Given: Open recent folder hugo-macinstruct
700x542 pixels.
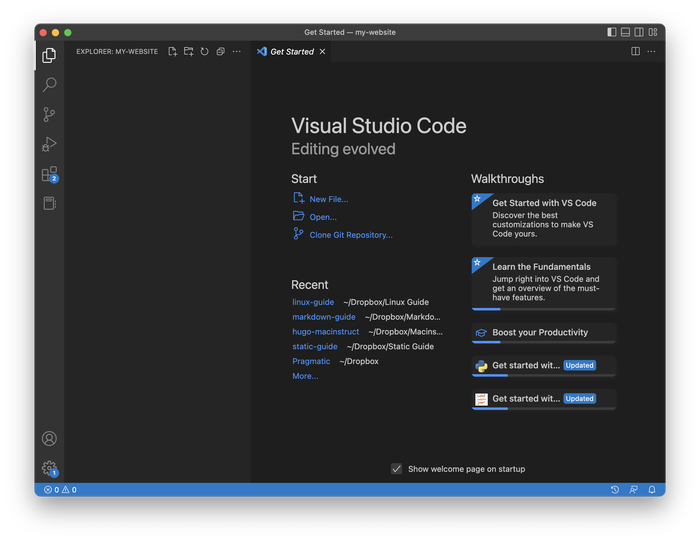Looking at the screenshot, I should coord(325,332).
